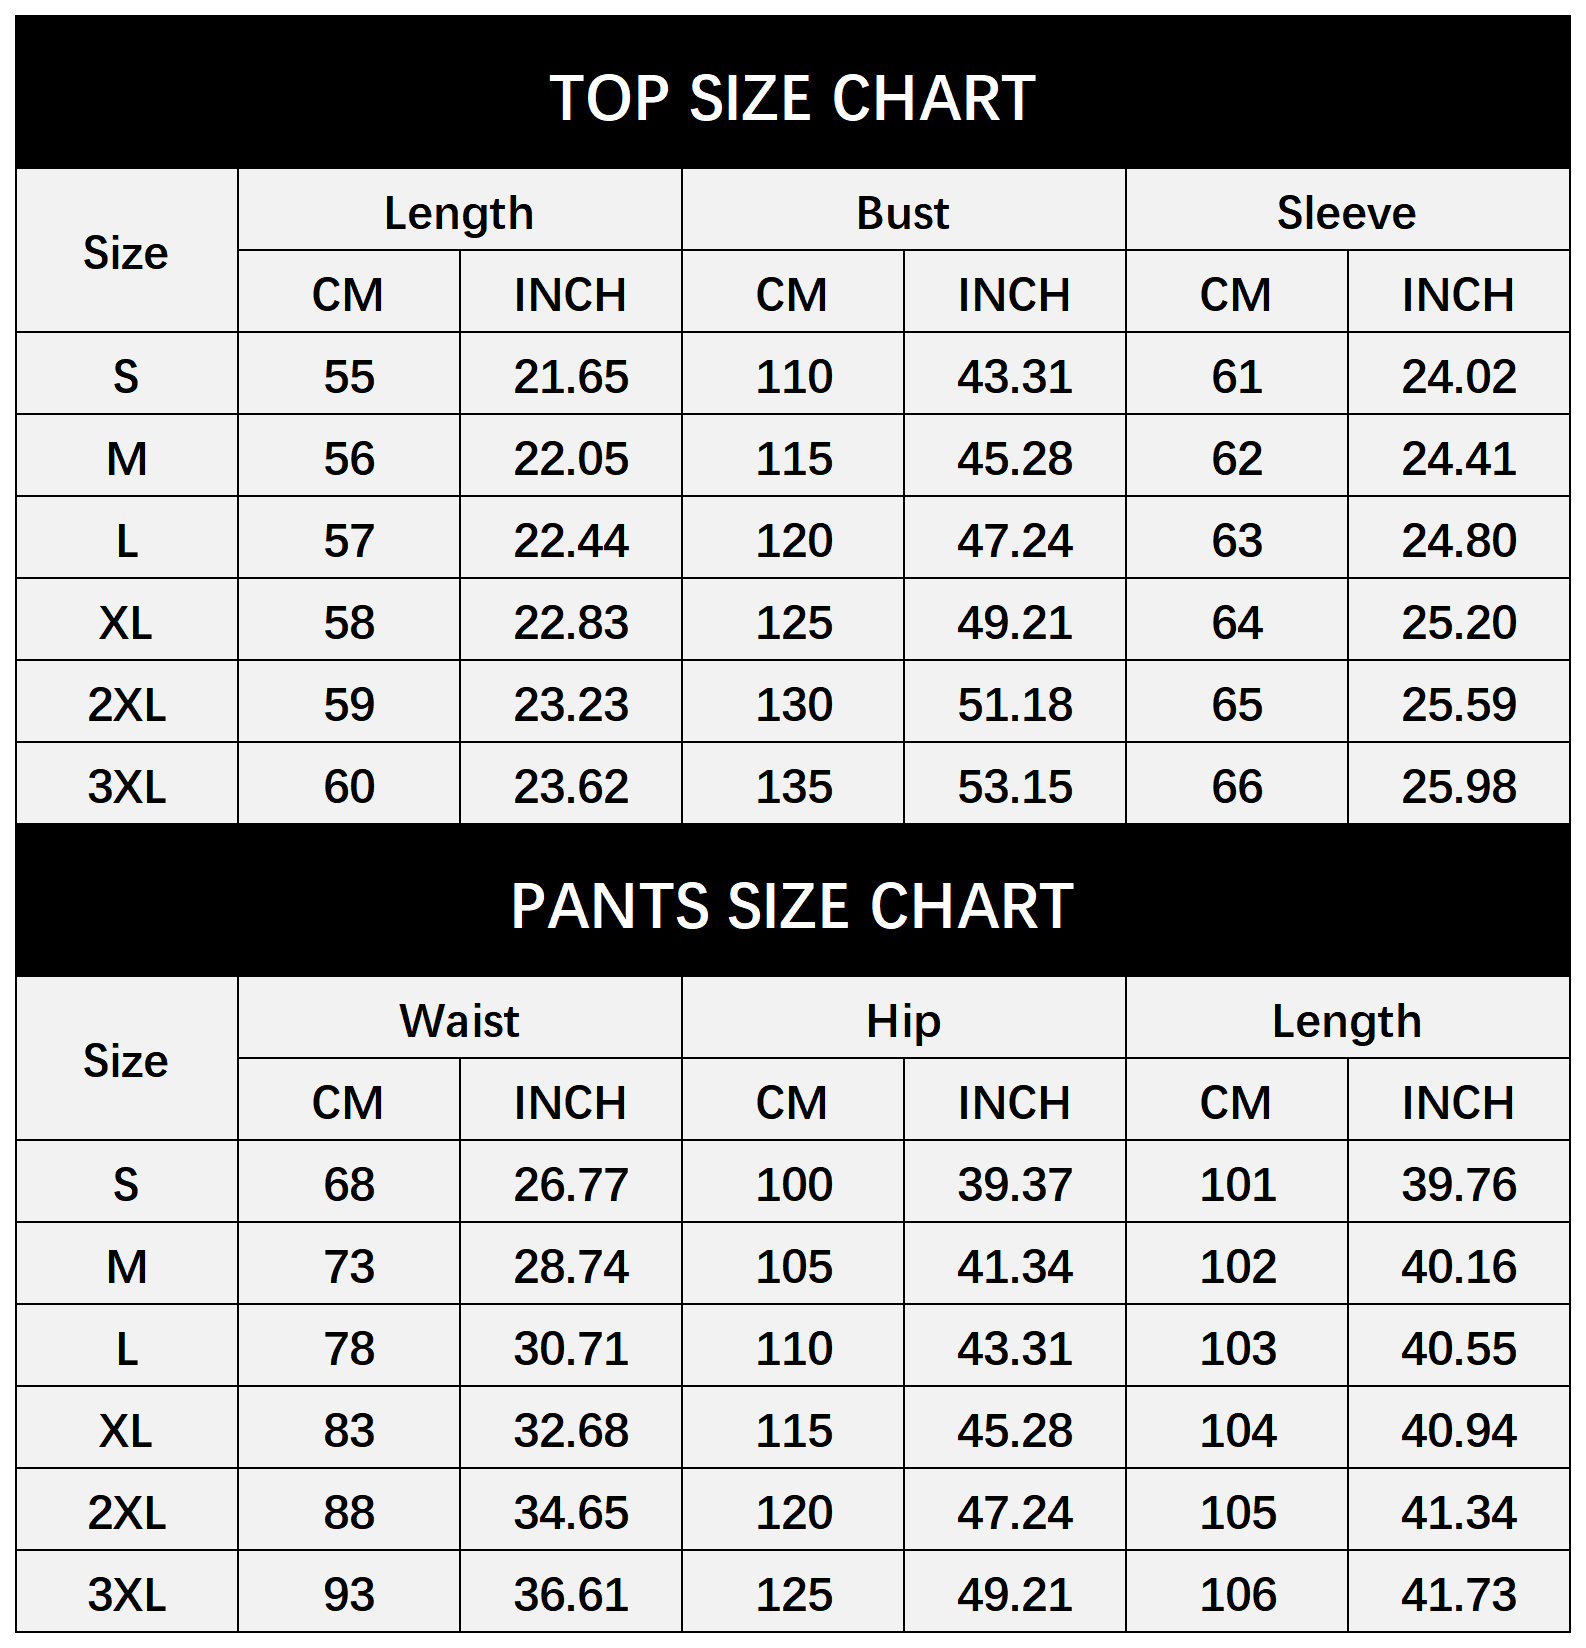Click the Waist column header

pos(459,1021)
